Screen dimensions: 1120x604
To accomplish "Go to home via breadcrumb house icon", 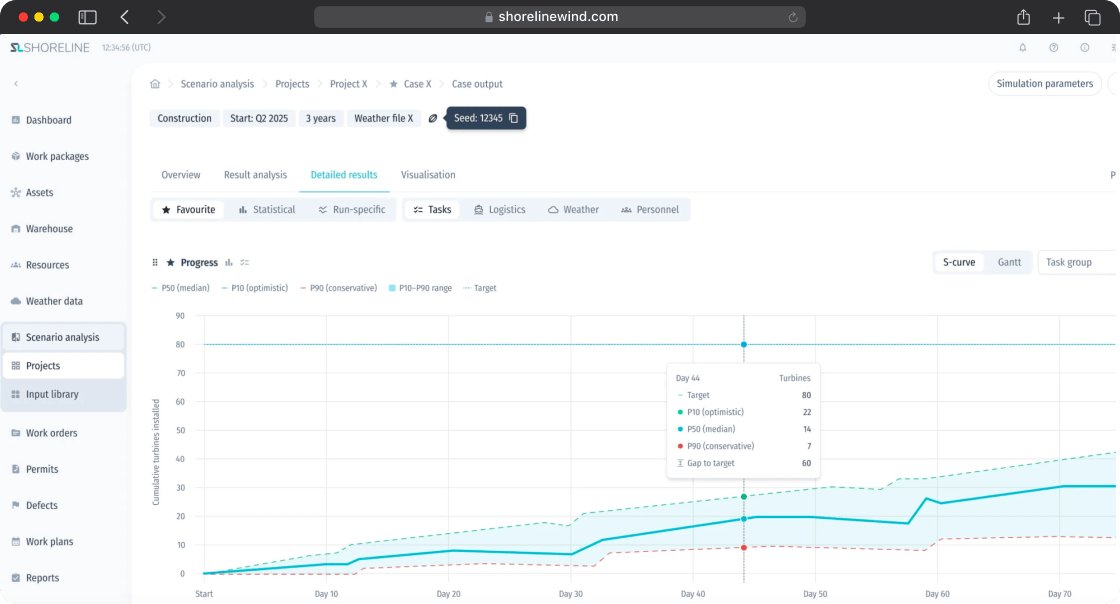I will (x=155, y=84).
